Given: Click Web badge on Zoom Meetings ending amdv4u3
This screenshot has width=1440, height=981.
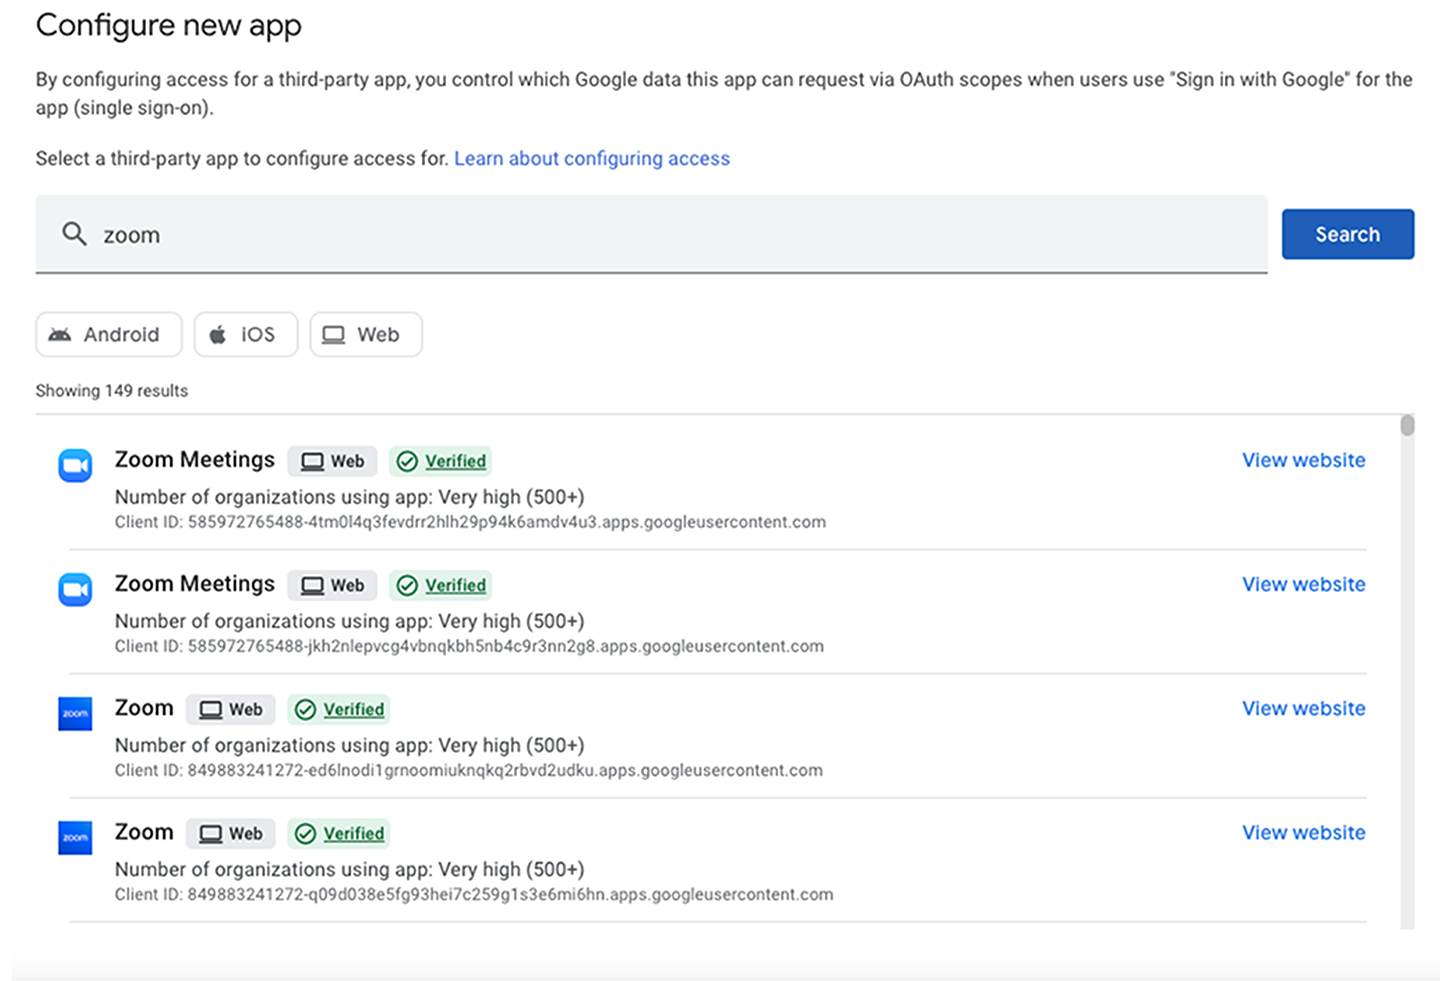Looking at the screenshot, I should pyautogui.click(x=332, y=461).
